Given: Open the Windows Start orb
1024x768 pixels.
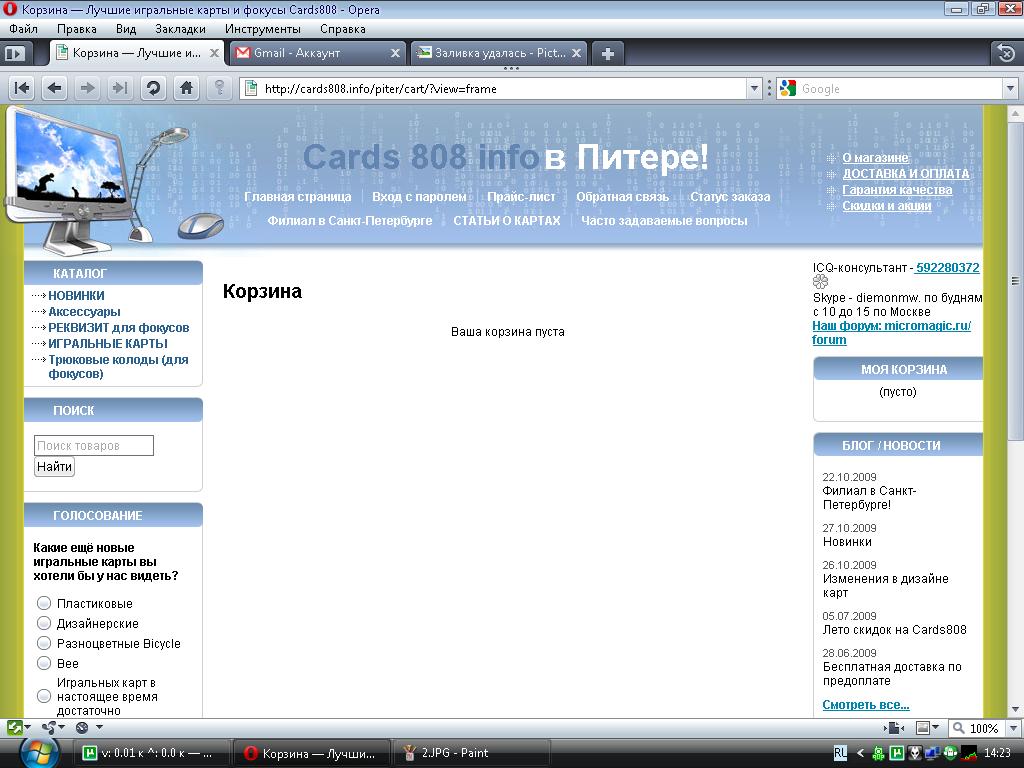Looking at the screenshot, I should click(39, 753).
